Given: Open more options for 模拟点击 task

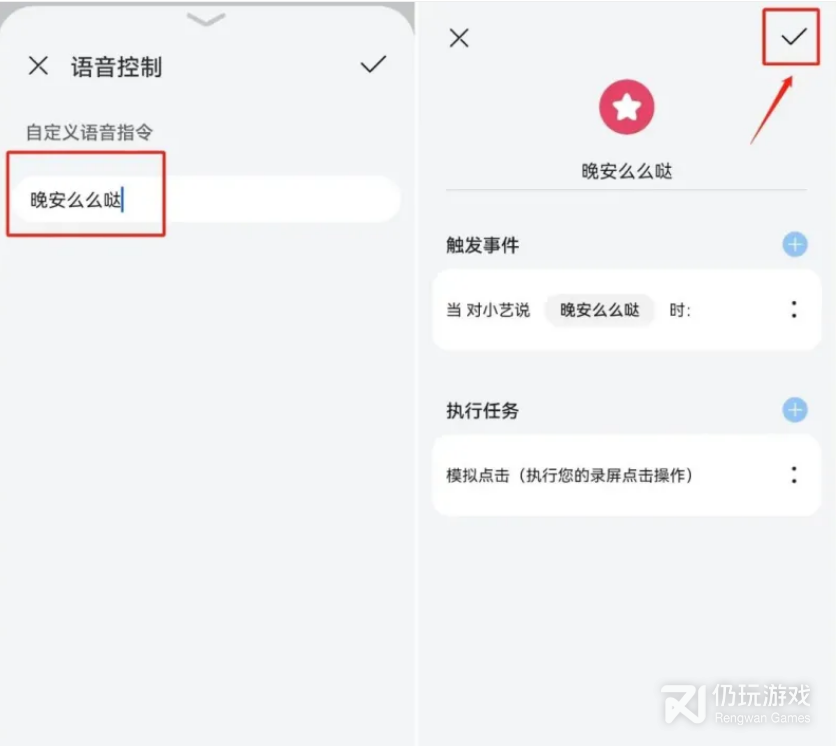Looking at the screenshot, I should (x=794, y=475).
